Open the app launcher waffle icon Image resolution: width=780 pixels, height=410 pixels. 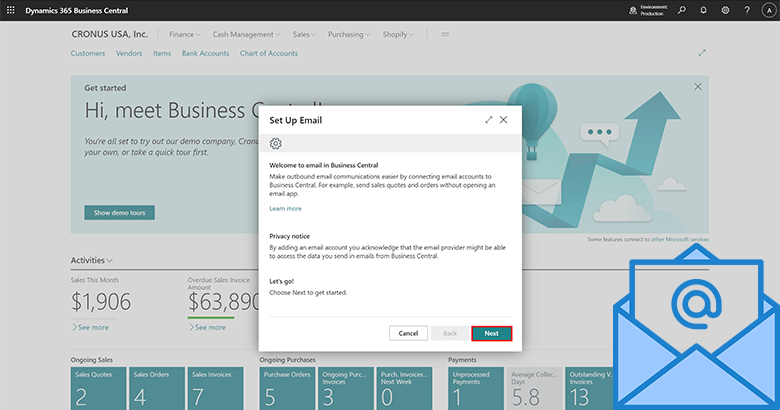click(10, 10)
